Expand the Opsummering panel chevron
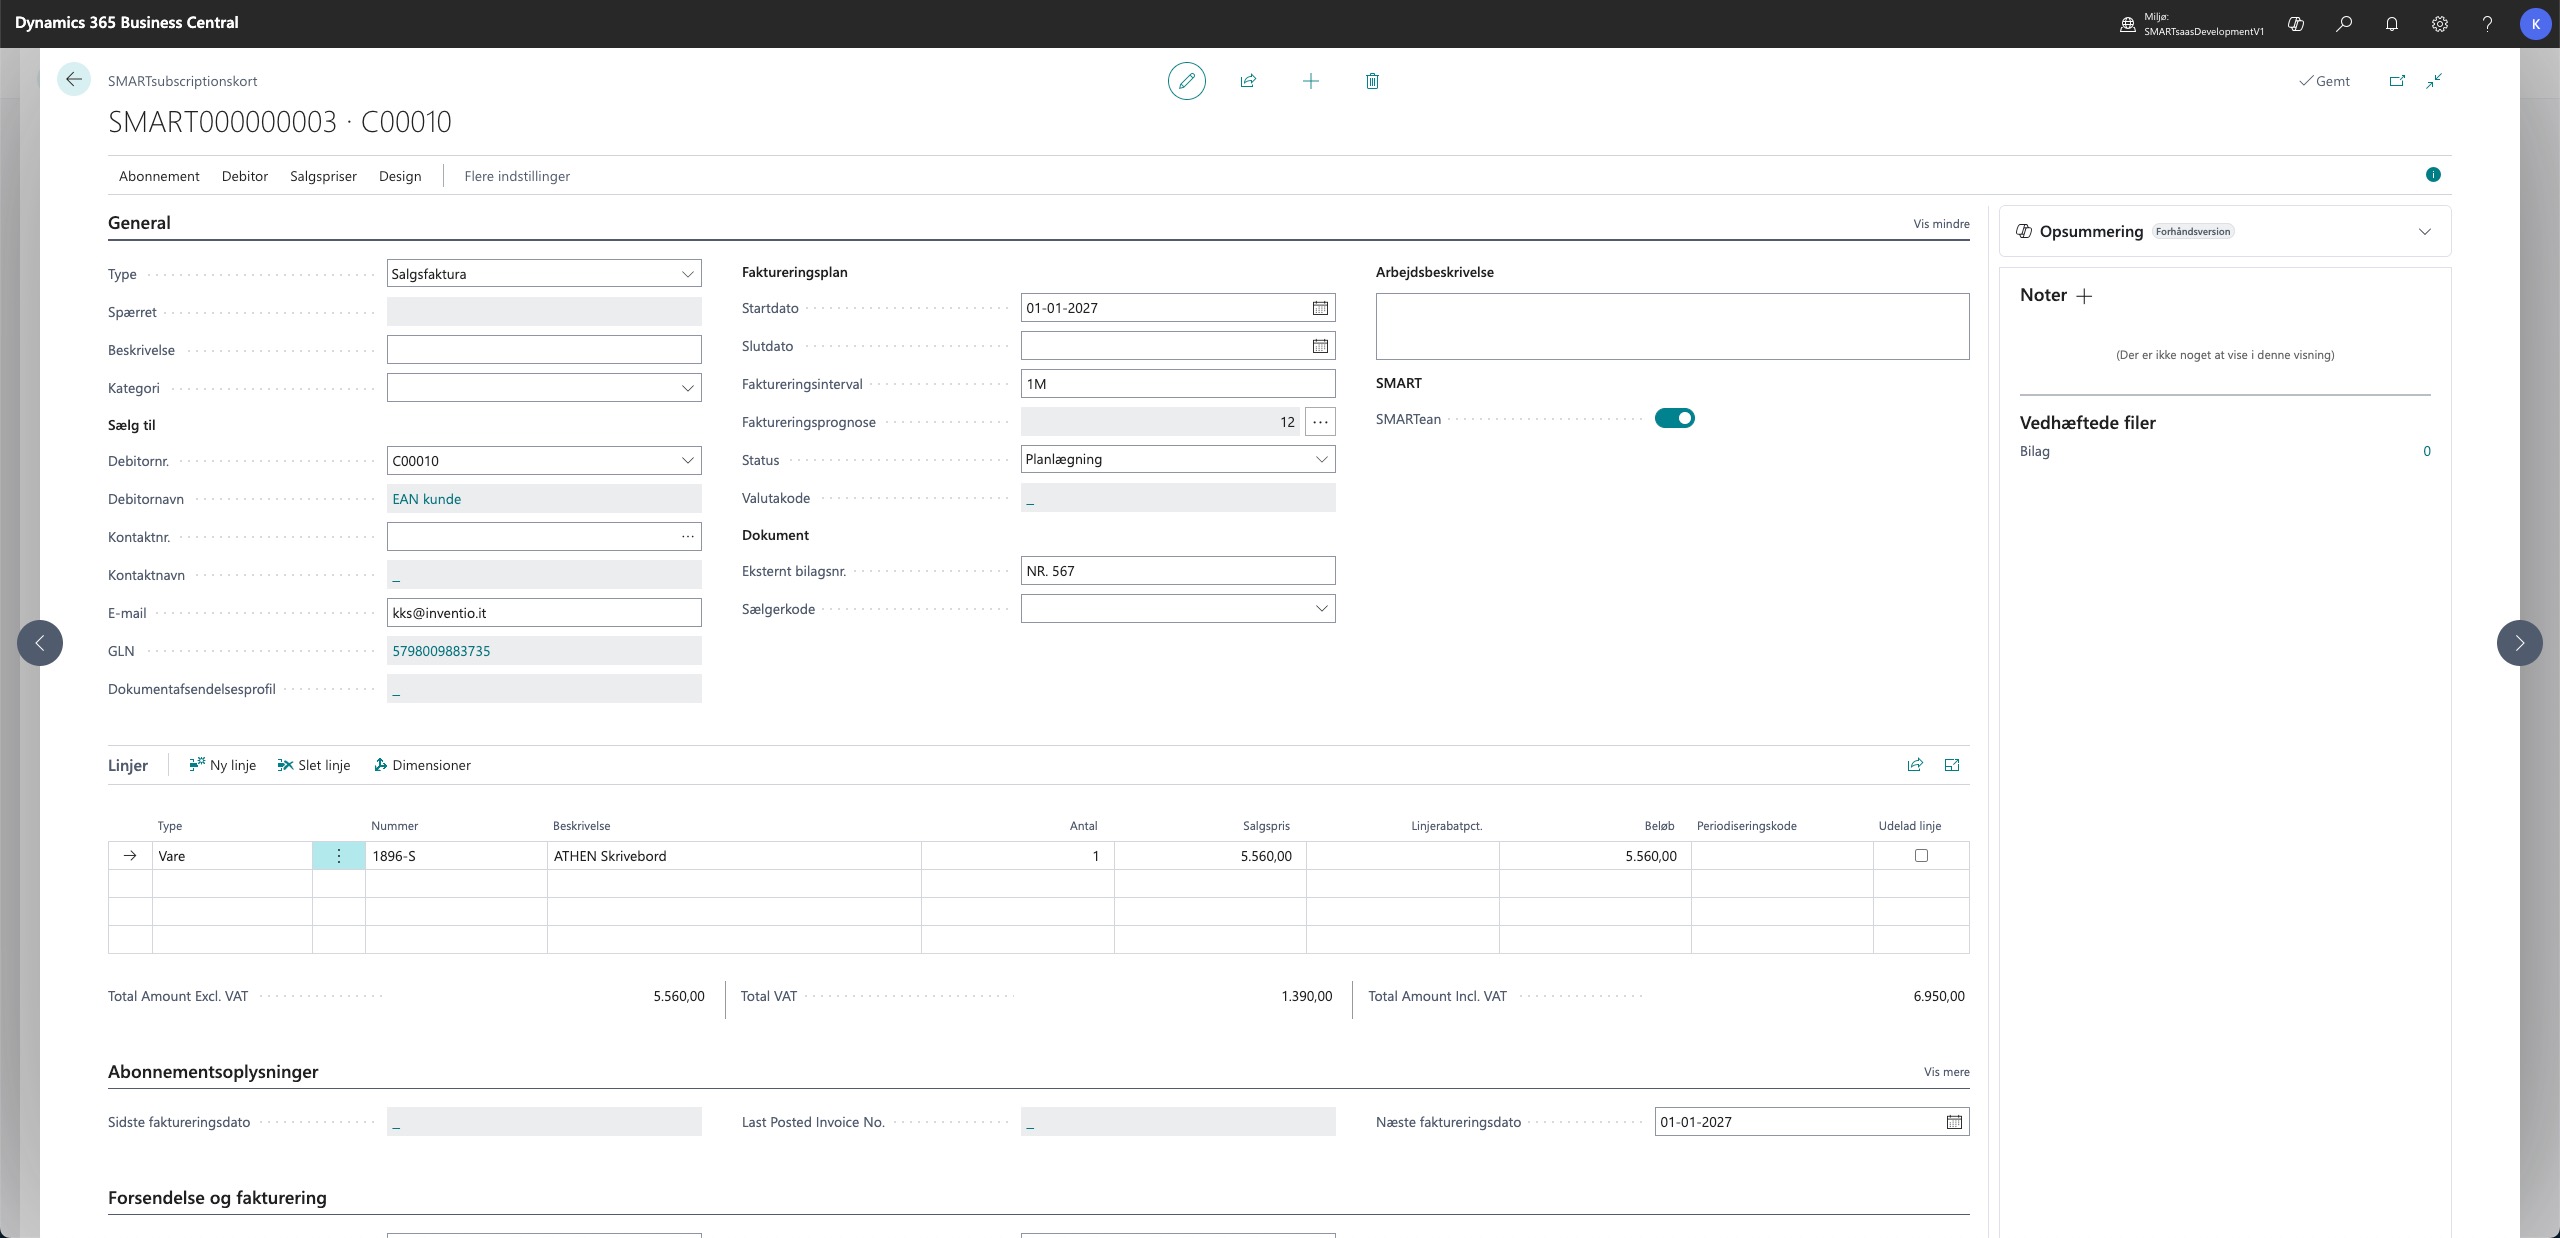This screenshot has width=2560, height=1238. (2424, 231)
